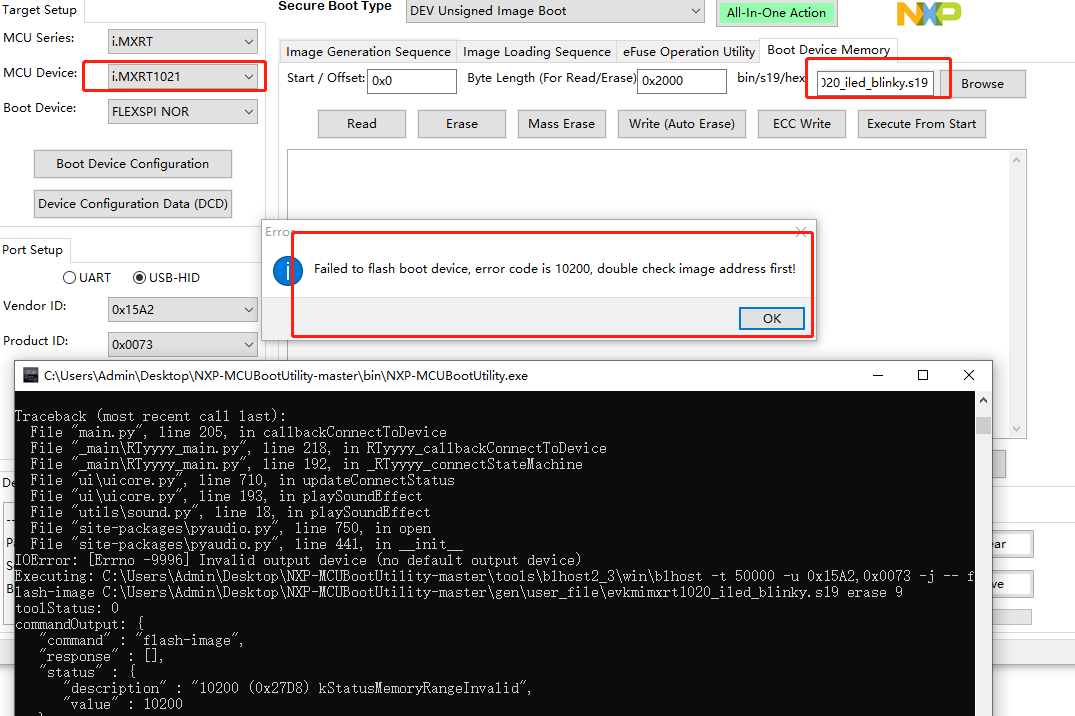Click the All-In-One Action button
Screen dimensions: 1075x716
tap(776, 13)
